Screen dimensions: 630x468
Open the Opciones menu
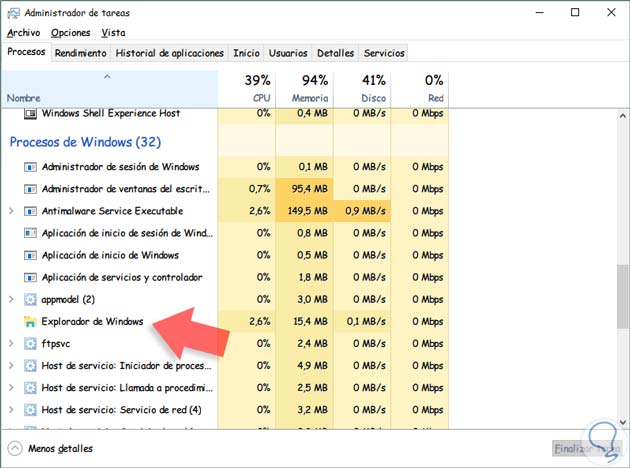pos(71,33)
